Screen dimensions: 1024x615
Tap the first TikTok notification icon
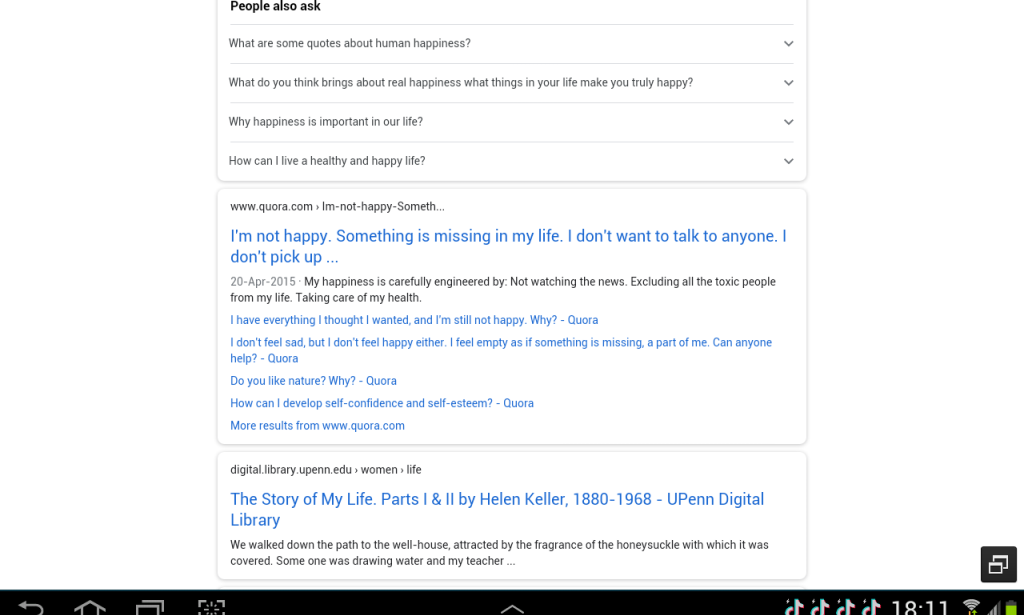(795, 607)
